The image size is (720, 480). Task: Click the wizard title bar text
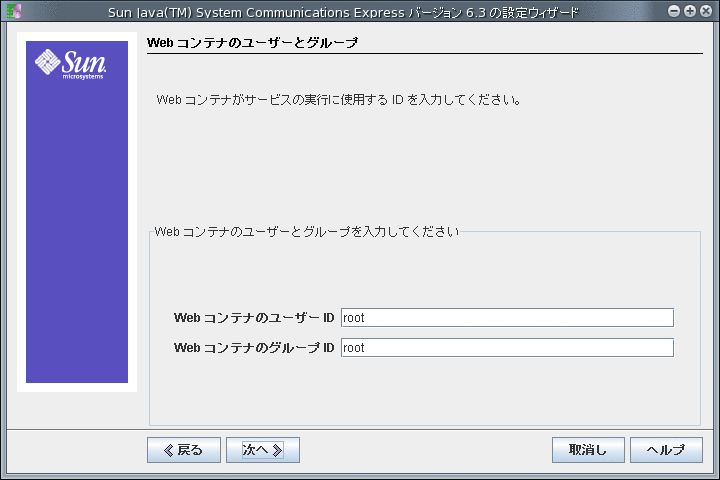click(343, 12)
